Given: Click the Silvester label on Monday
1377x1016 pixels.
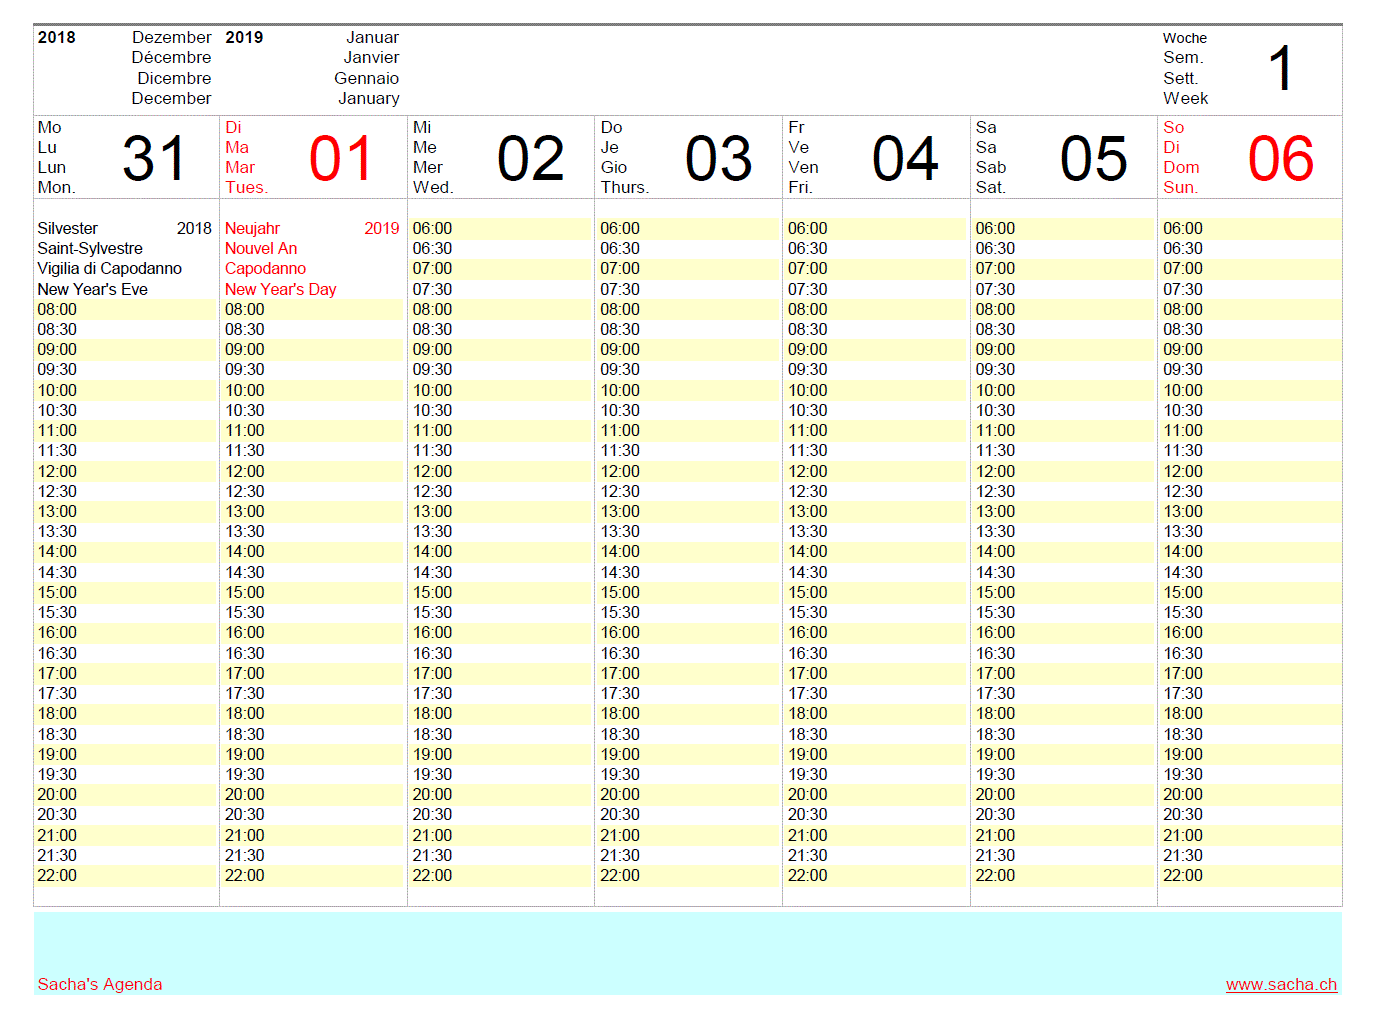Looking at the screenshot, I should click(68, 228).
